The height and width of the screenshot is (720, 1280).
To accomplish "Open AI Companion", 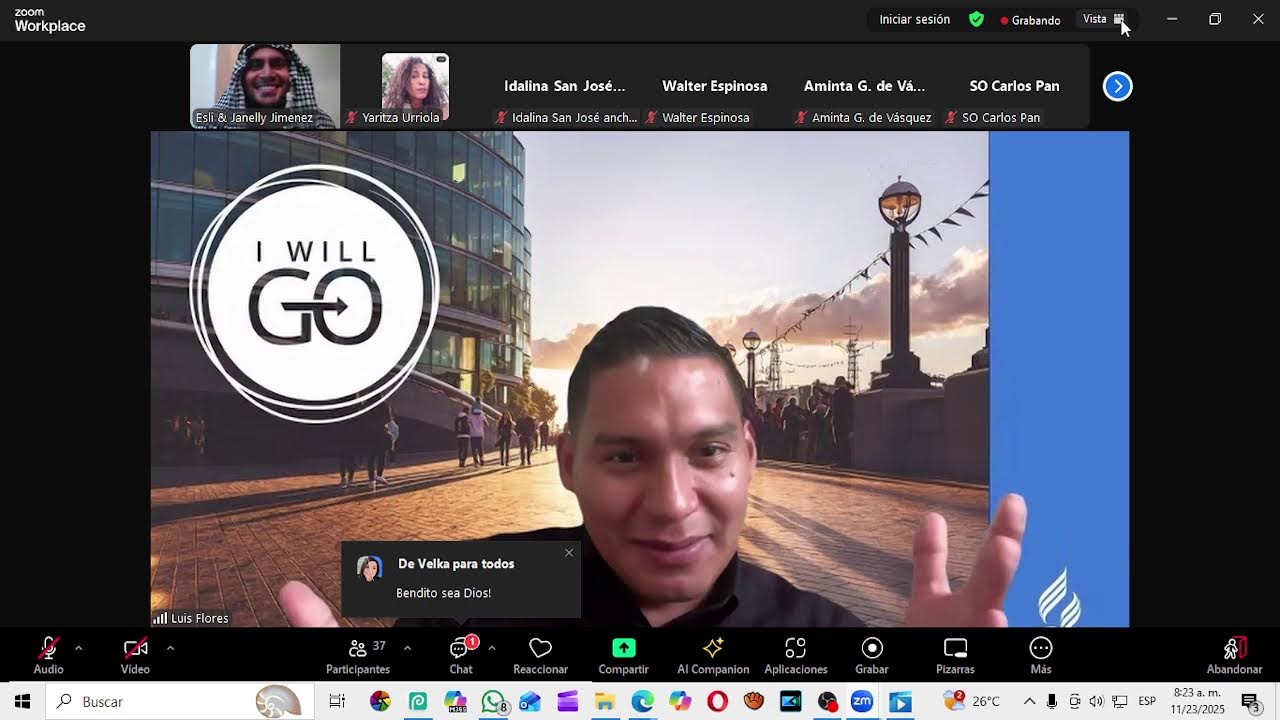I will 713,656.
